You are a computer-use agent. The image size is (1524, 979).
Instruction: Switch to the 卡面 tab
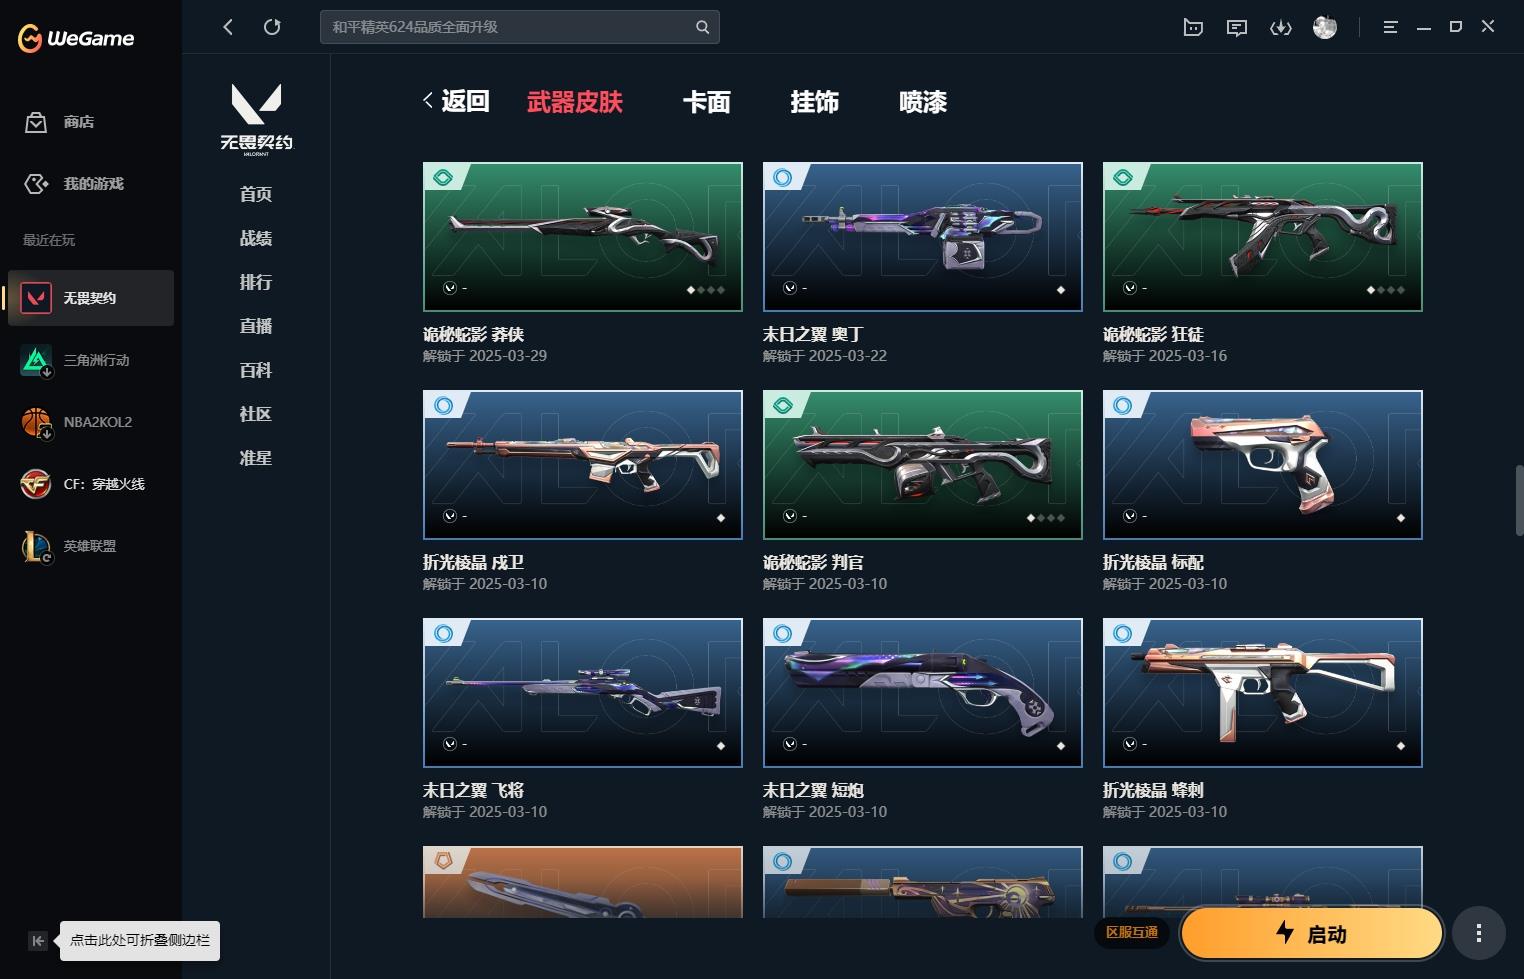(707, 102)
